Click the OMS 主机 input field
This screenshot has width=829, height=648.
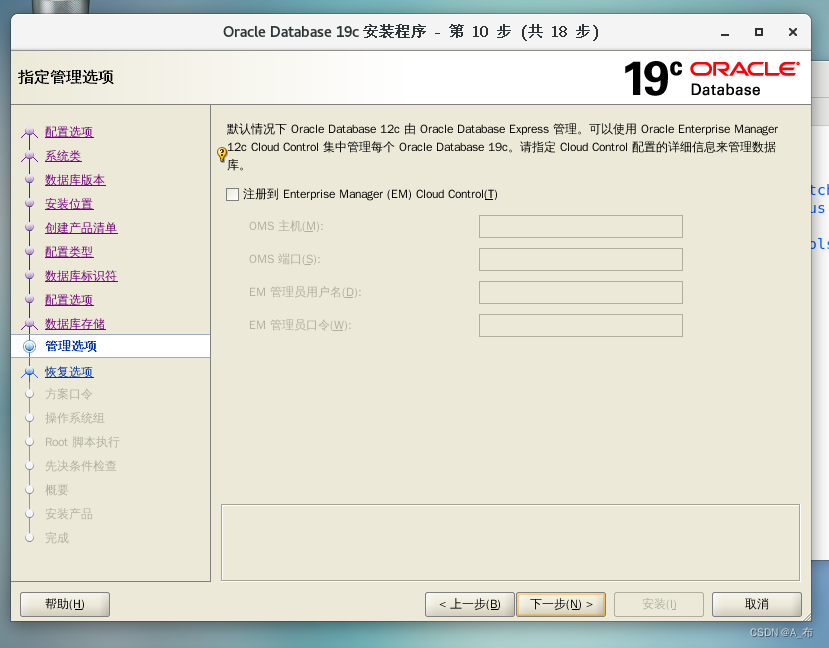[x=581, y=226]
